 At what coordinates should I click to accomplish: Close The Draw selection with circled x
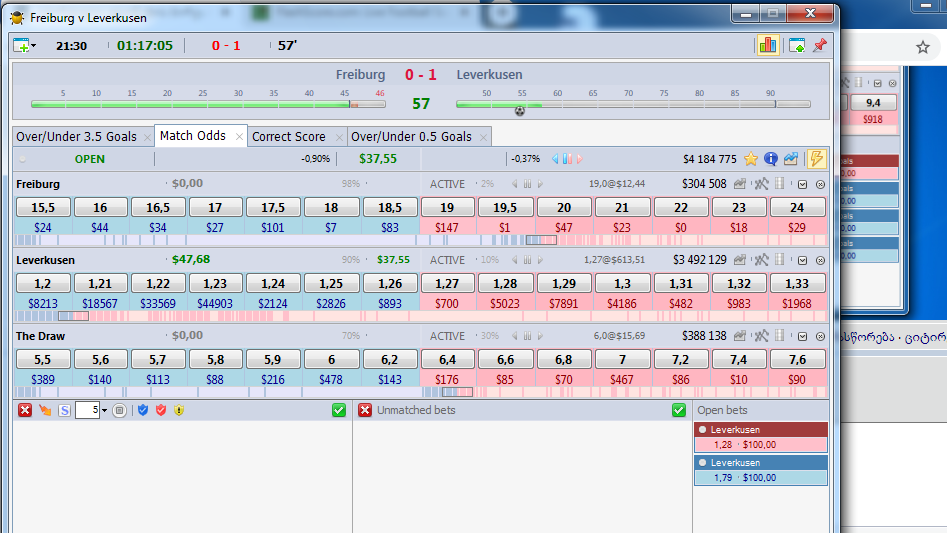tap(820, 336)
